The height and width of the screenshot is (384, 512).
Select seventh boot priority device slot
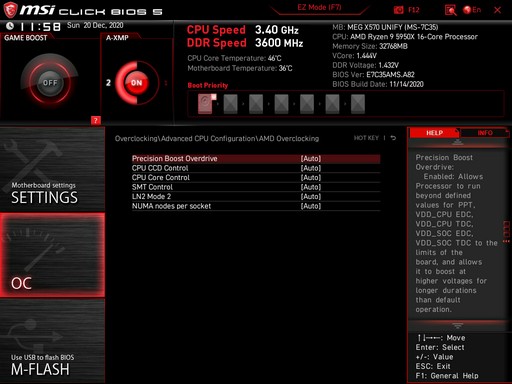(x=358, y=104)
